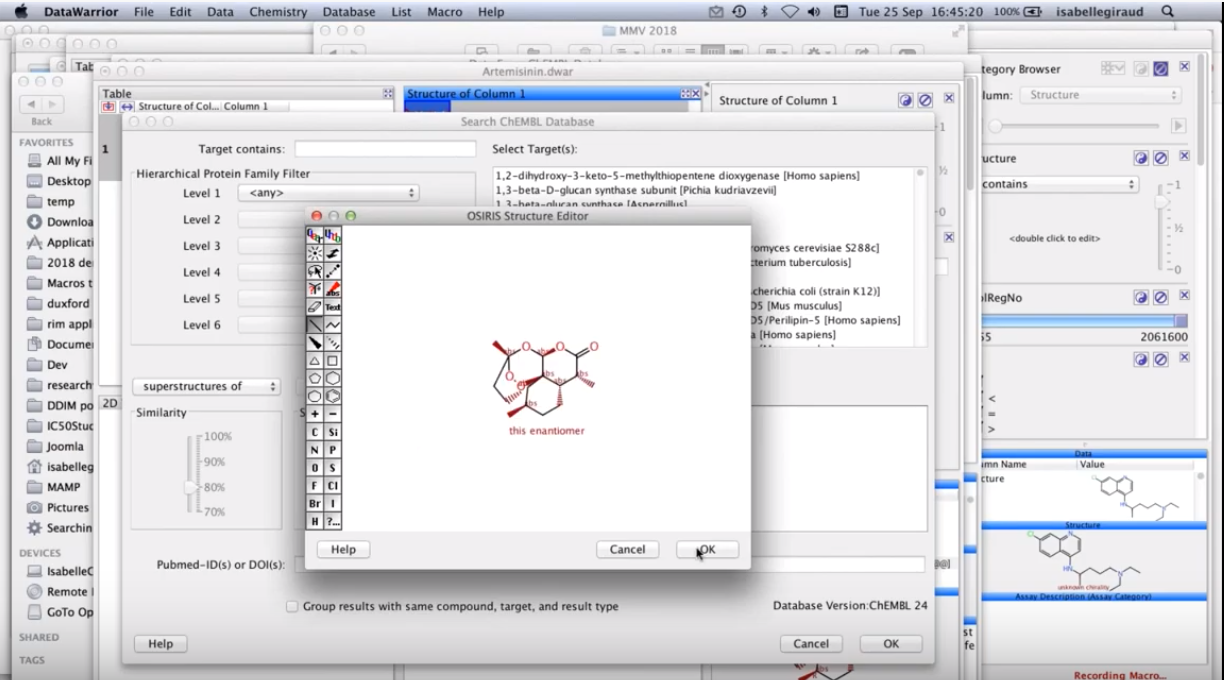
Task: Select the plus charge tool
Action: [x=314, y=414]
